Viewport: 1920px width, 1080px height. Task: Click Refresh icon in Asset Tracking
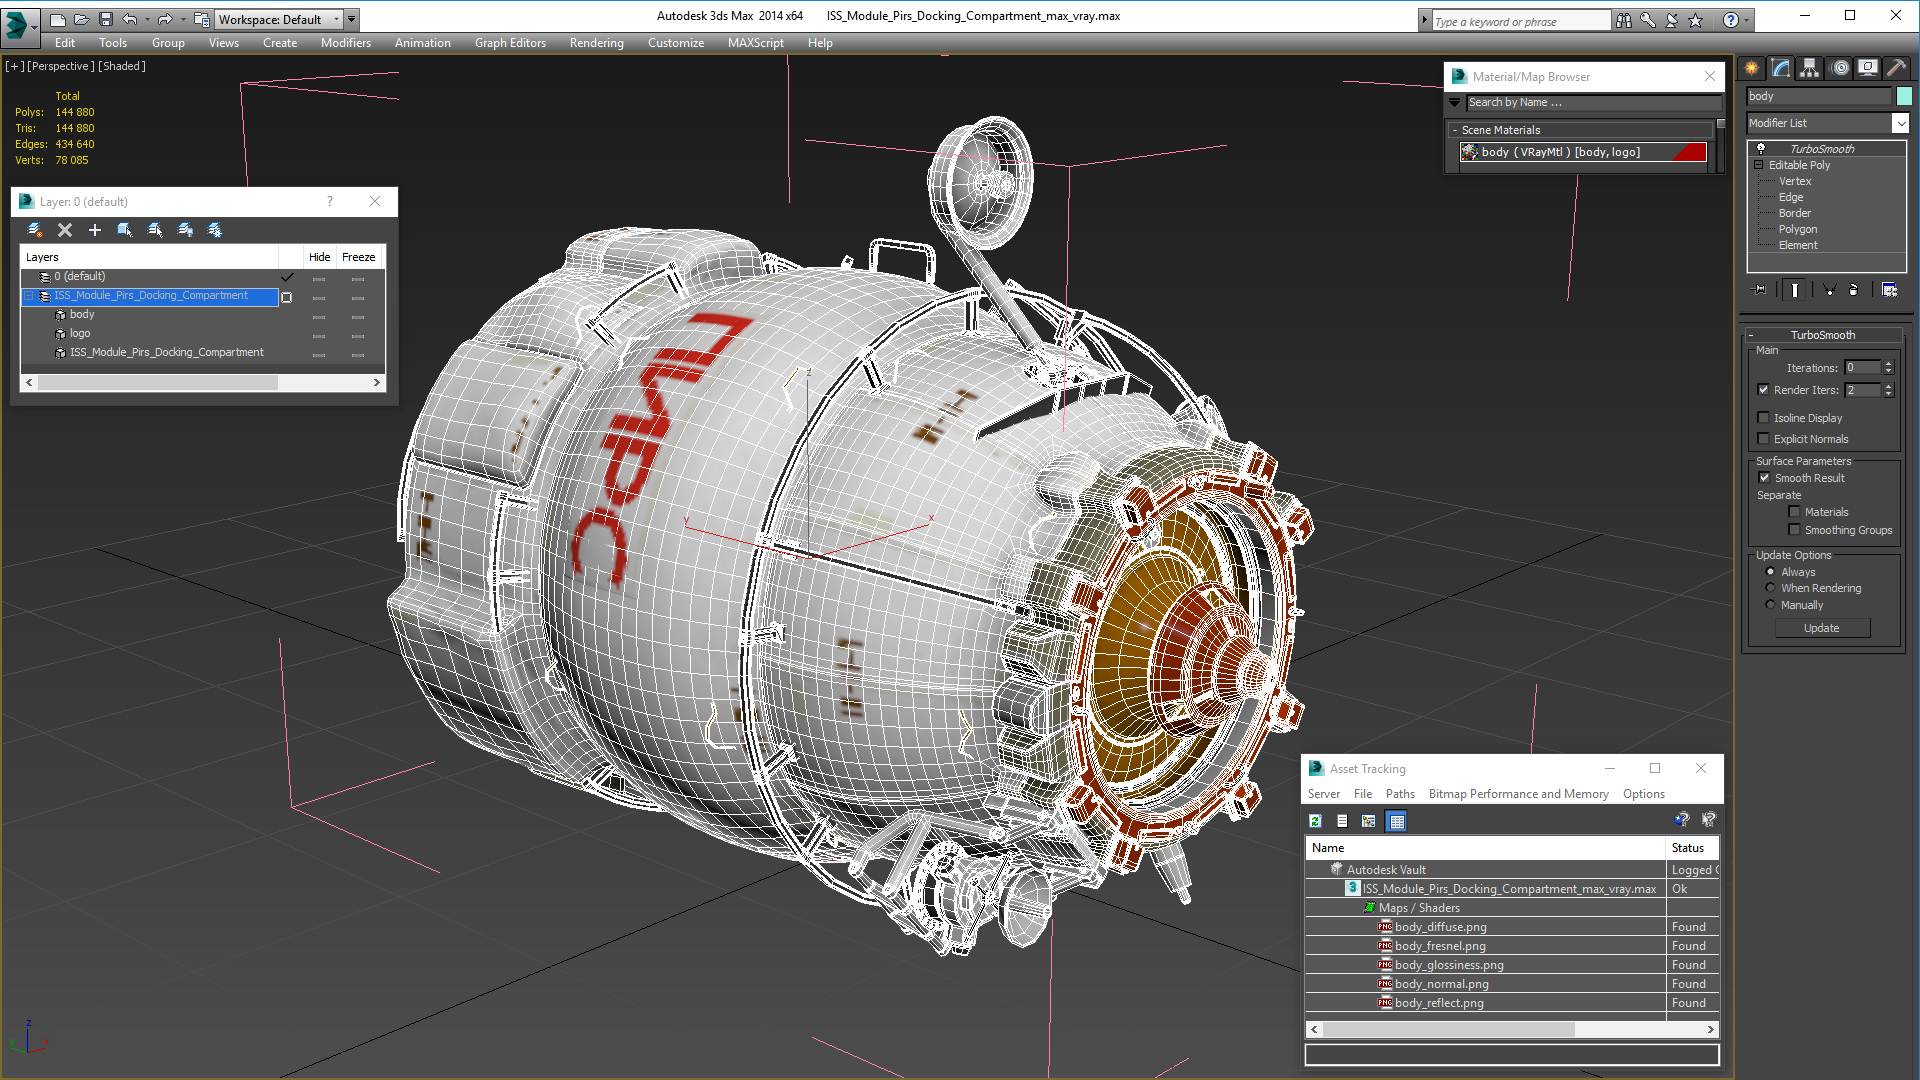pos(1315,821)
